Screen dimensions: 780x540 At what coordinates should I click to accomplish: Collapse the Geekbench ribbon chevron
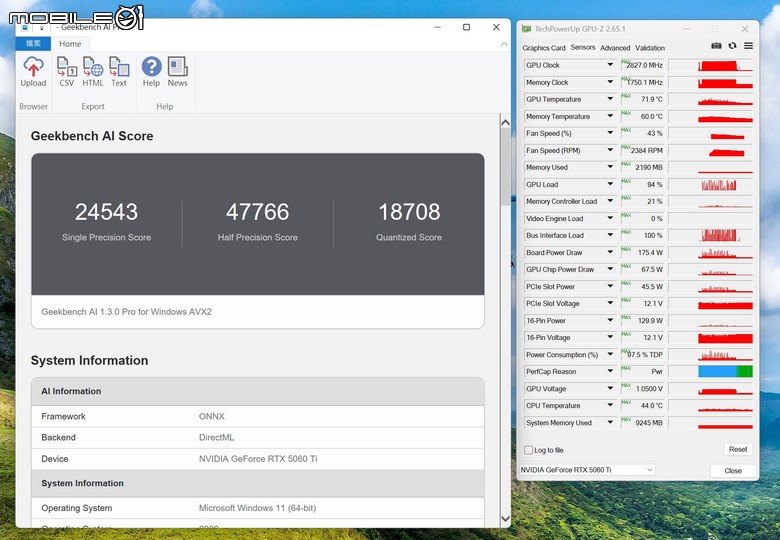point(504,44)
